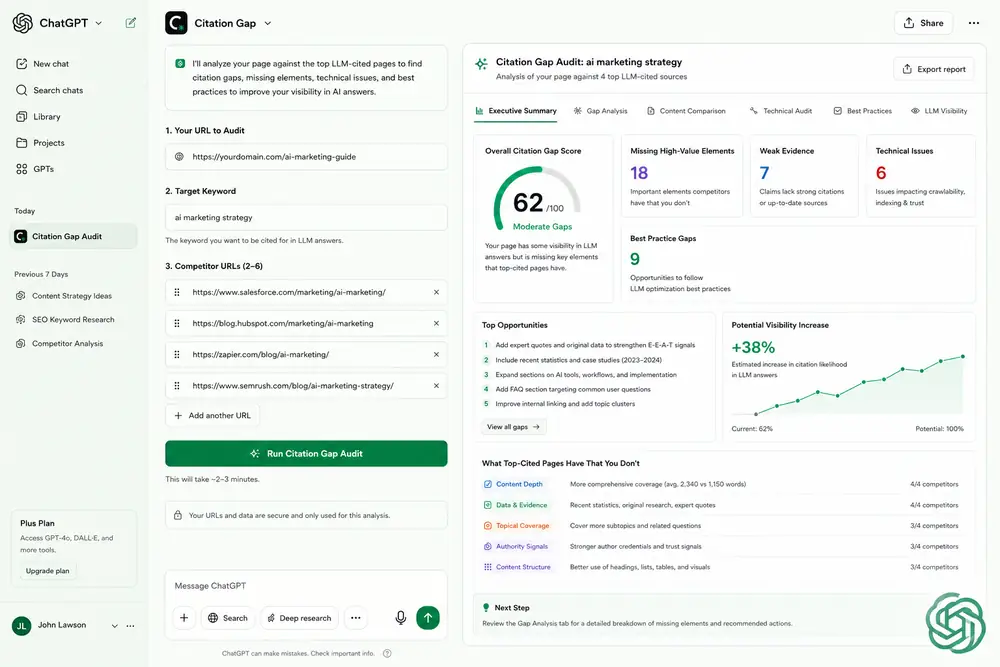Click the green send arrow button
Image resolution: width=1000 pixels, height=667 pixels.
tap(428, 617)
